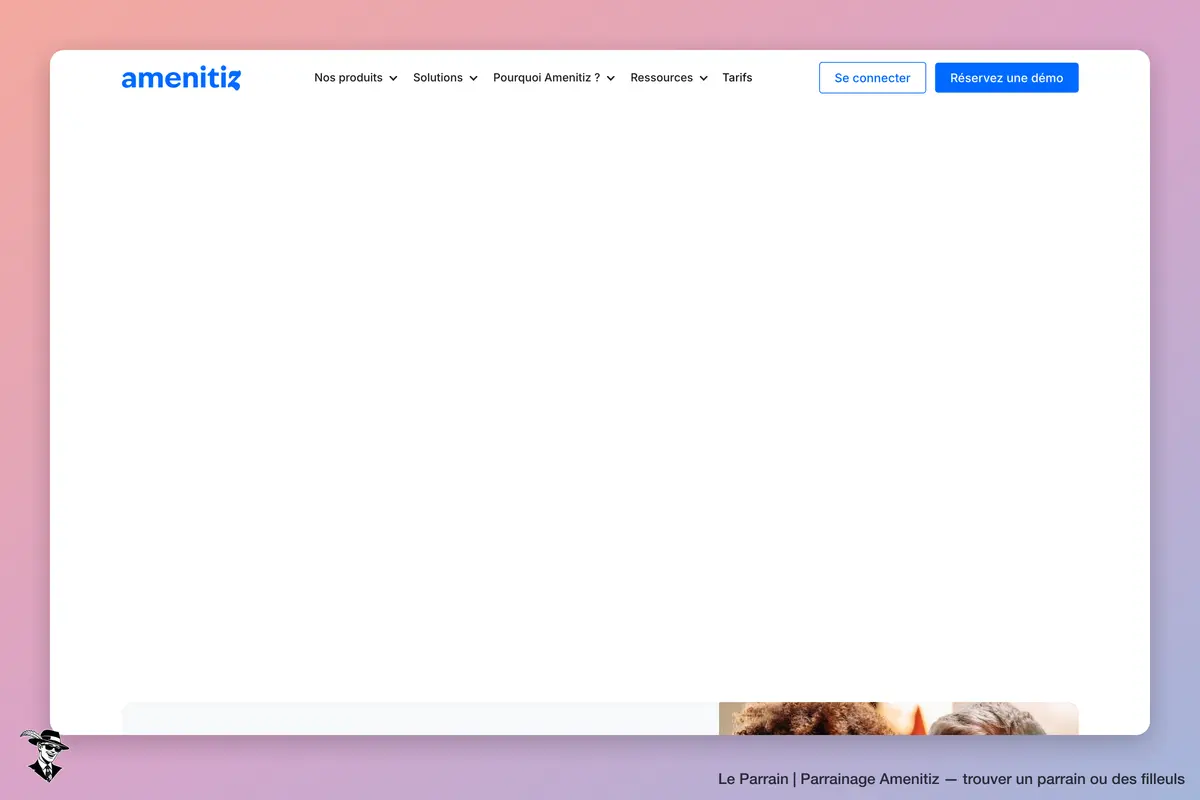Click the Réservez une démo button
Screen dimensions: 1200x800
[x=1007, y=78]
